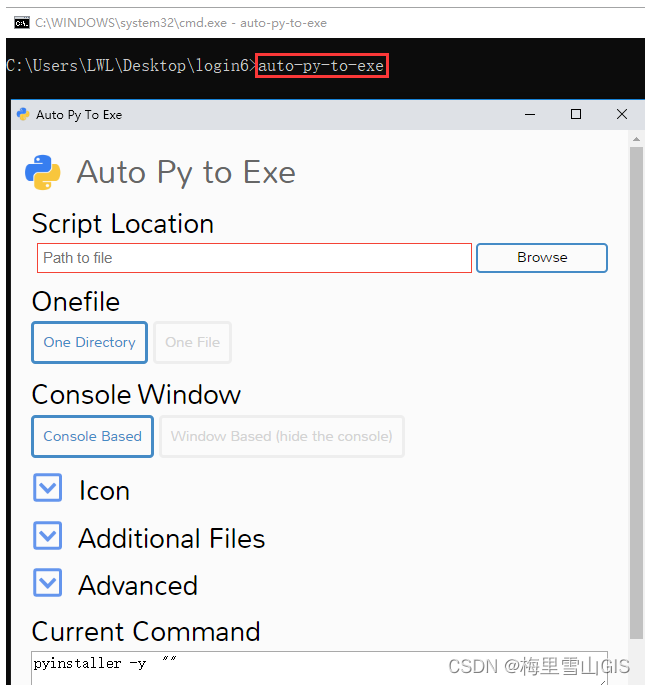Expand the Additional Files section chevron

(48, 535)
